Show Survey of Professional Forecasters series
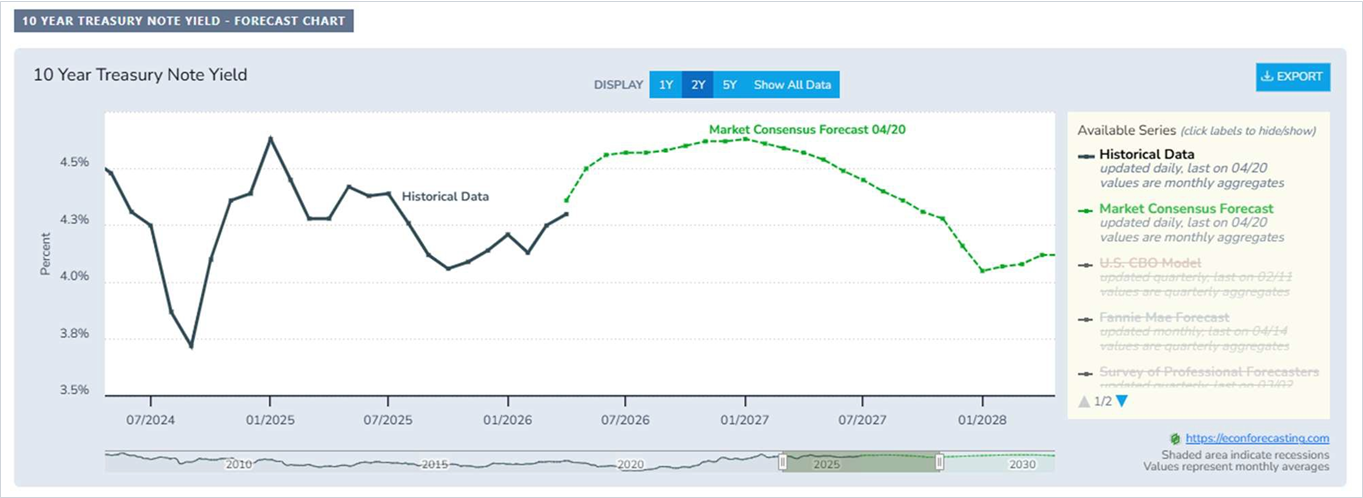 coord(1208,372)
